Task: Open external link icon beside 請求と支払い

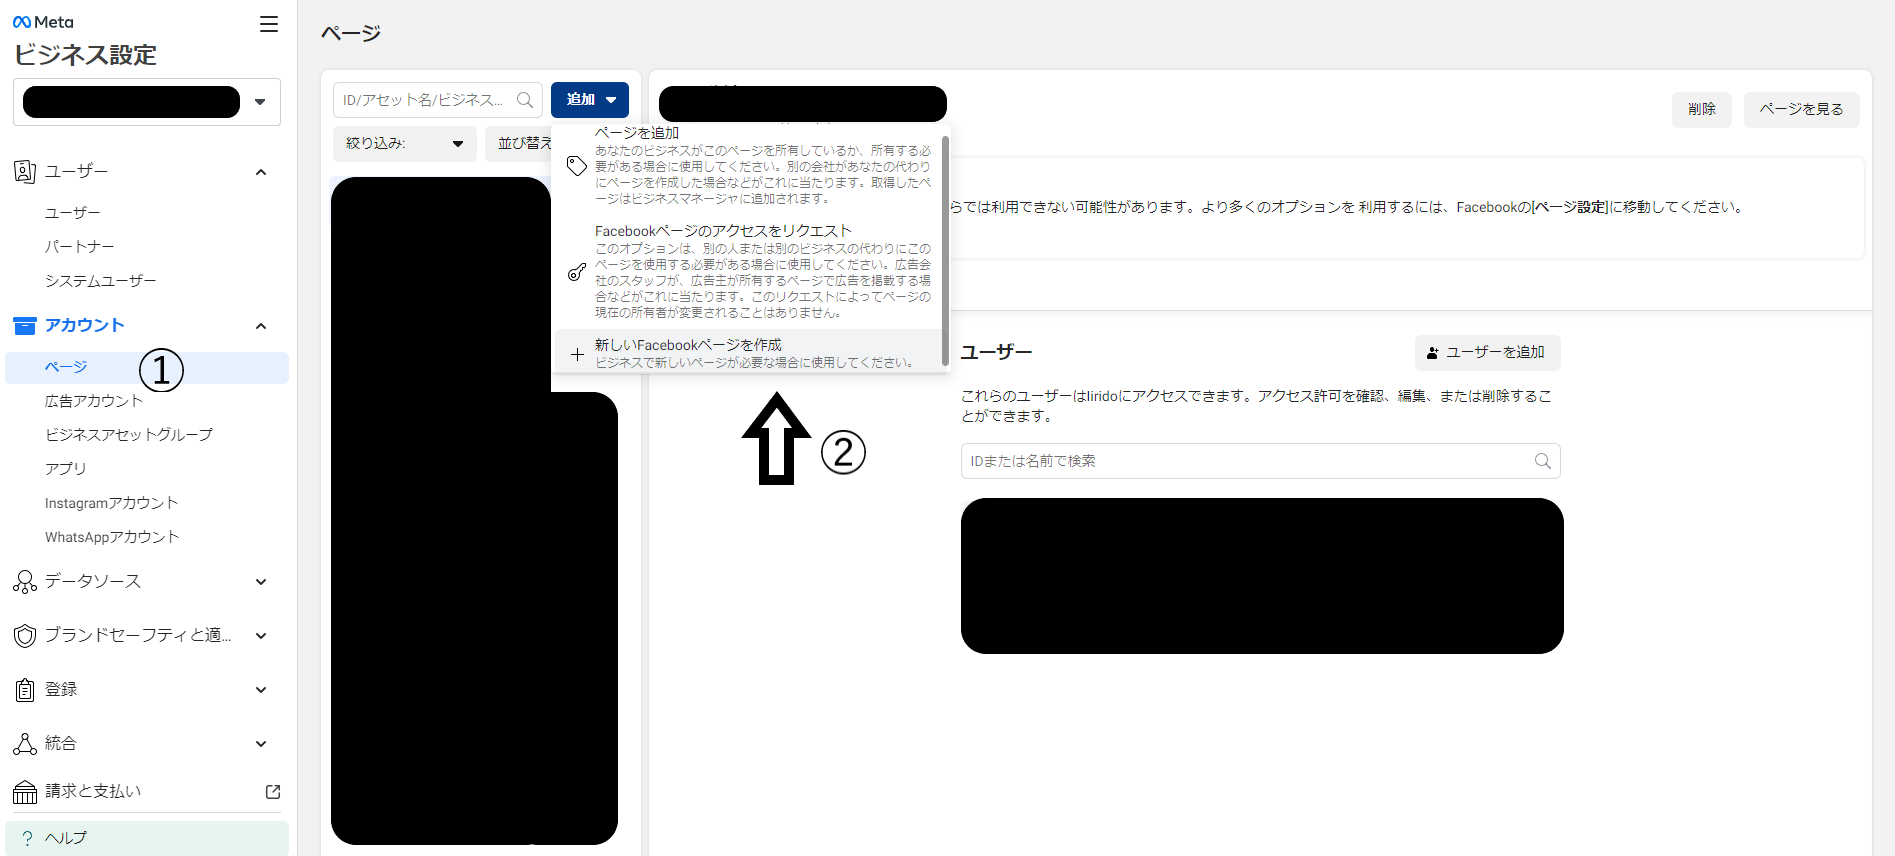Action: (273, 791)
